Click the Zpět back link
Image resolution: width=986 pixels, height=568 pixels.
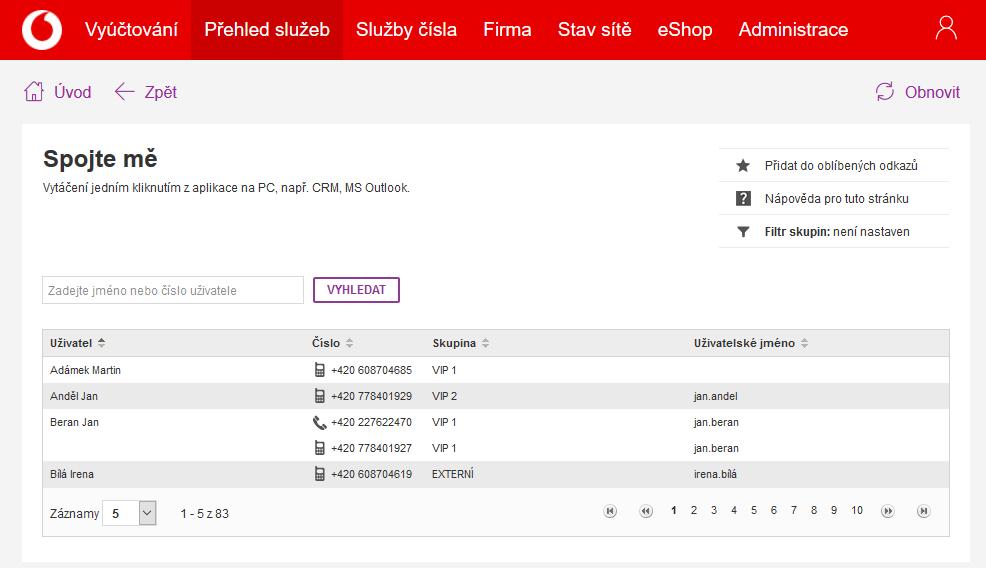(x=160, y=92)
